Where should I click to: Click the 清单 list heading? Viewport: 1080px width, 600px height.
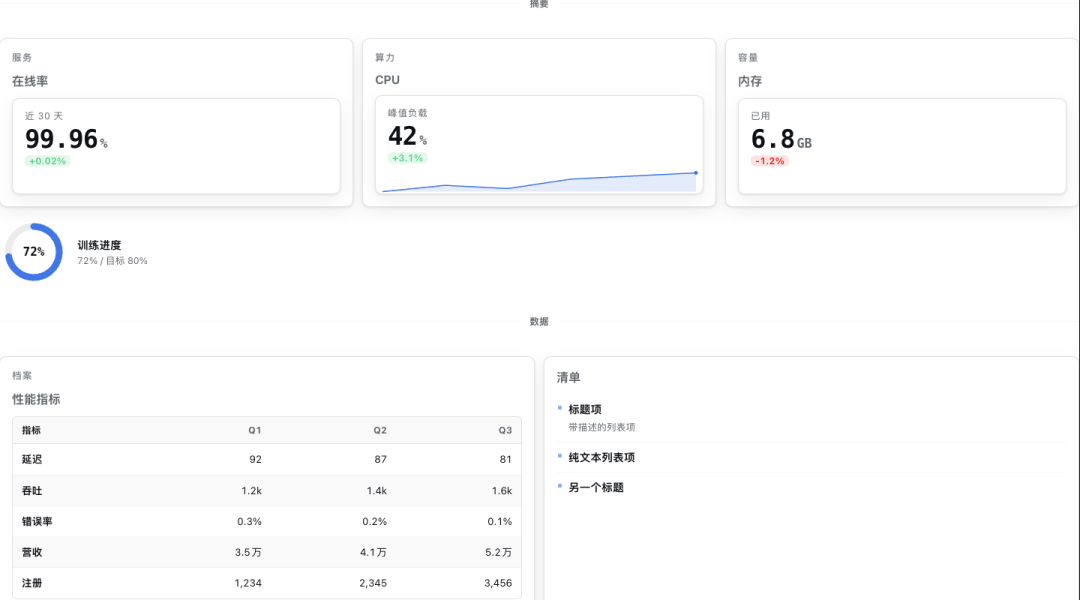click(x=568, y=377)
